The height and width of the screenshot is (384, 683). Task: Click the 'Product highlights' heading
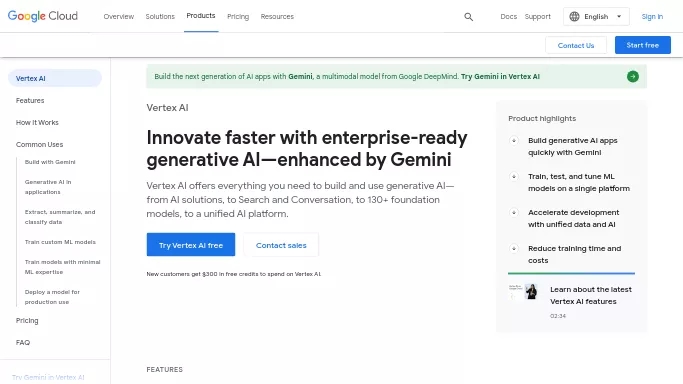pyautogui.click(x=542, y=118)
